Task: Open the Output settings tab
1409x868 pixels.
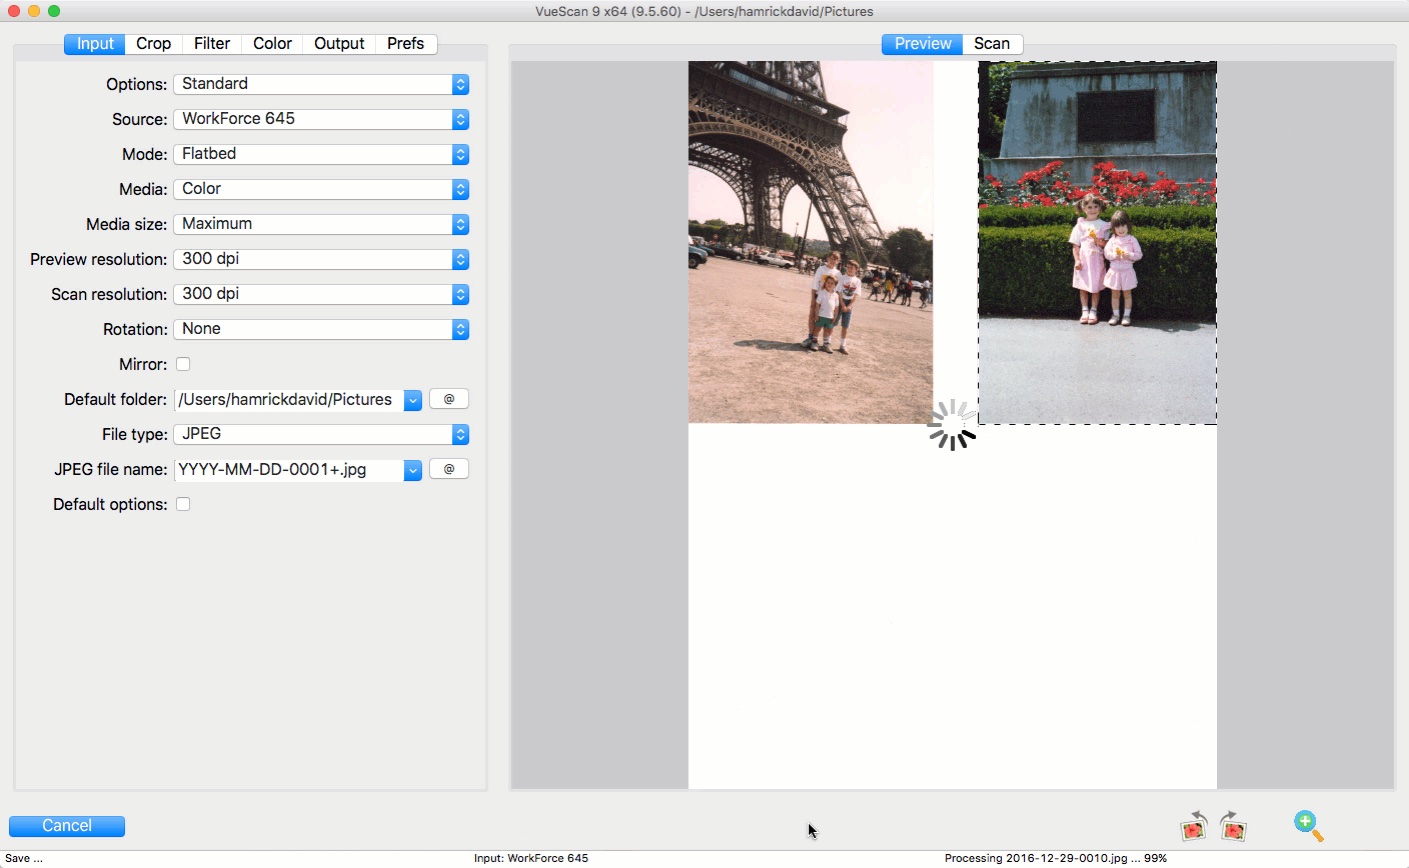Action: (x=338, y=43)
